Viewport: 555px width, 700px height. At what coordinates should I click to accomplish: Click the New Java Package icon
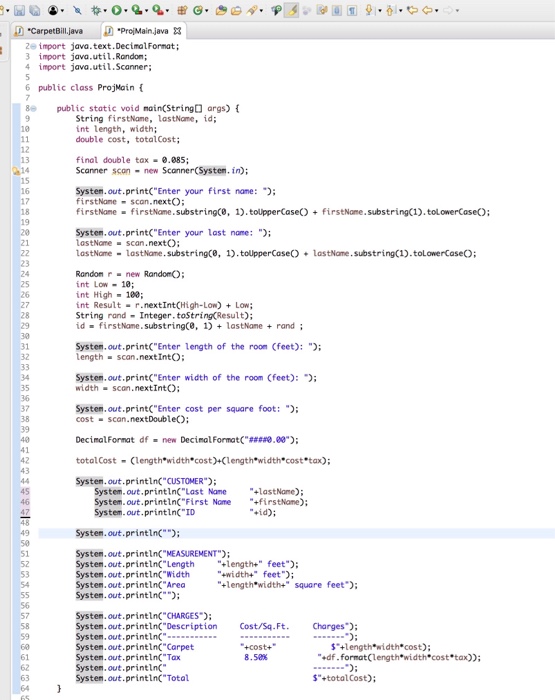tap(182, 10)
